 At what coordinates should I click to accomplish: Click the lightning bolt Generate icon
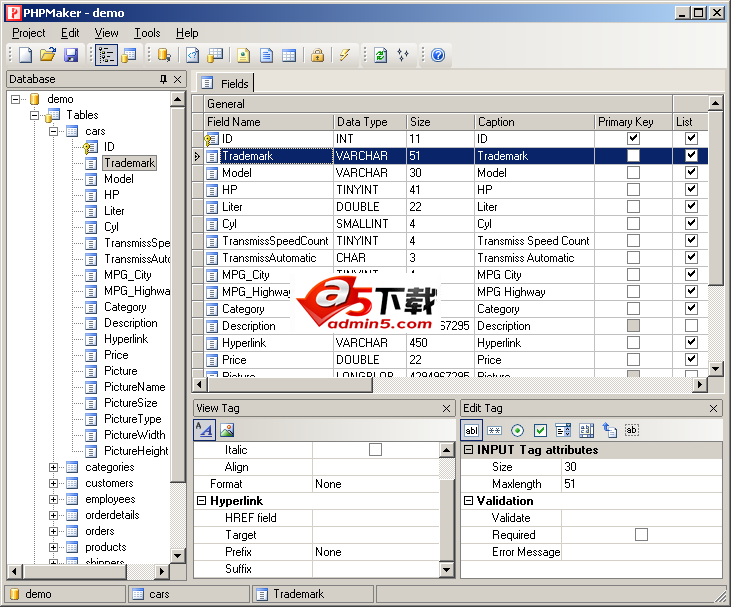coord(345,55)
